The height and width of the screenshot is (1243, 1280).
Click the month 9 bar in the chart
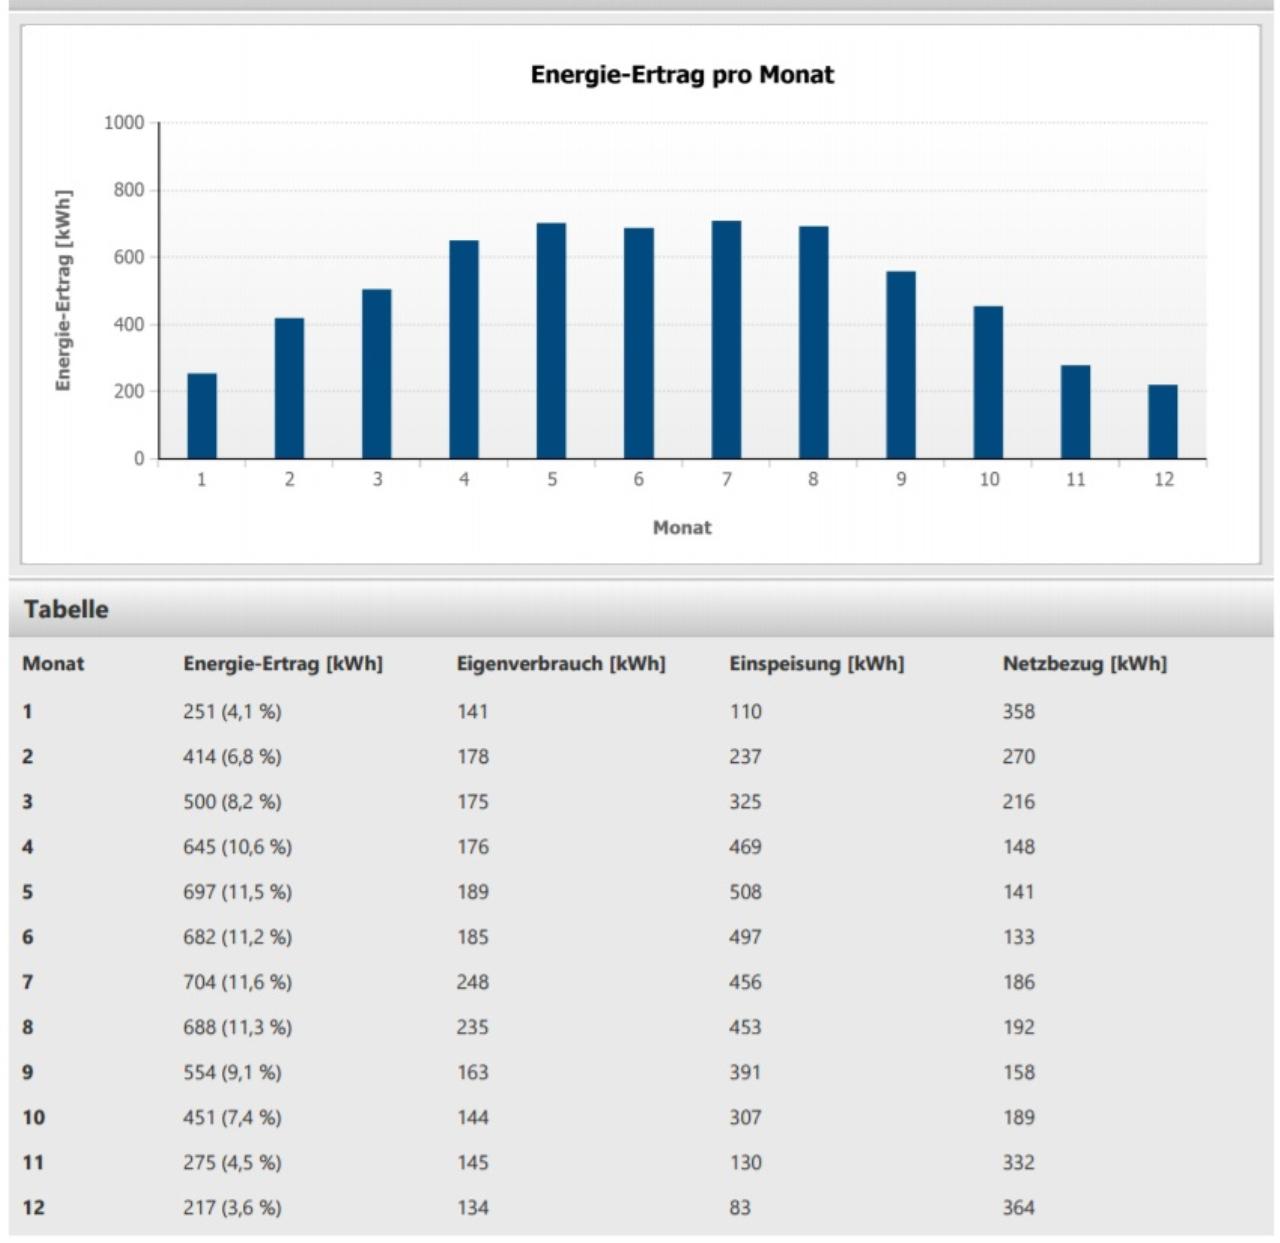pos(901,365)
